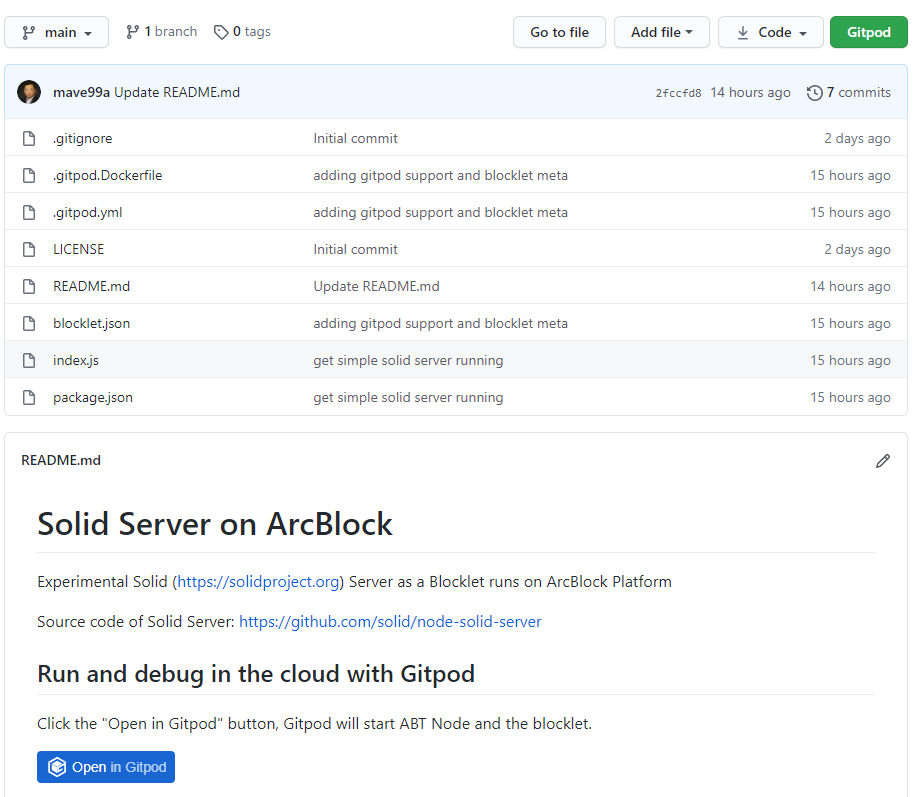
Task: Expand the main branch dropdown
Action: (57, 32)
